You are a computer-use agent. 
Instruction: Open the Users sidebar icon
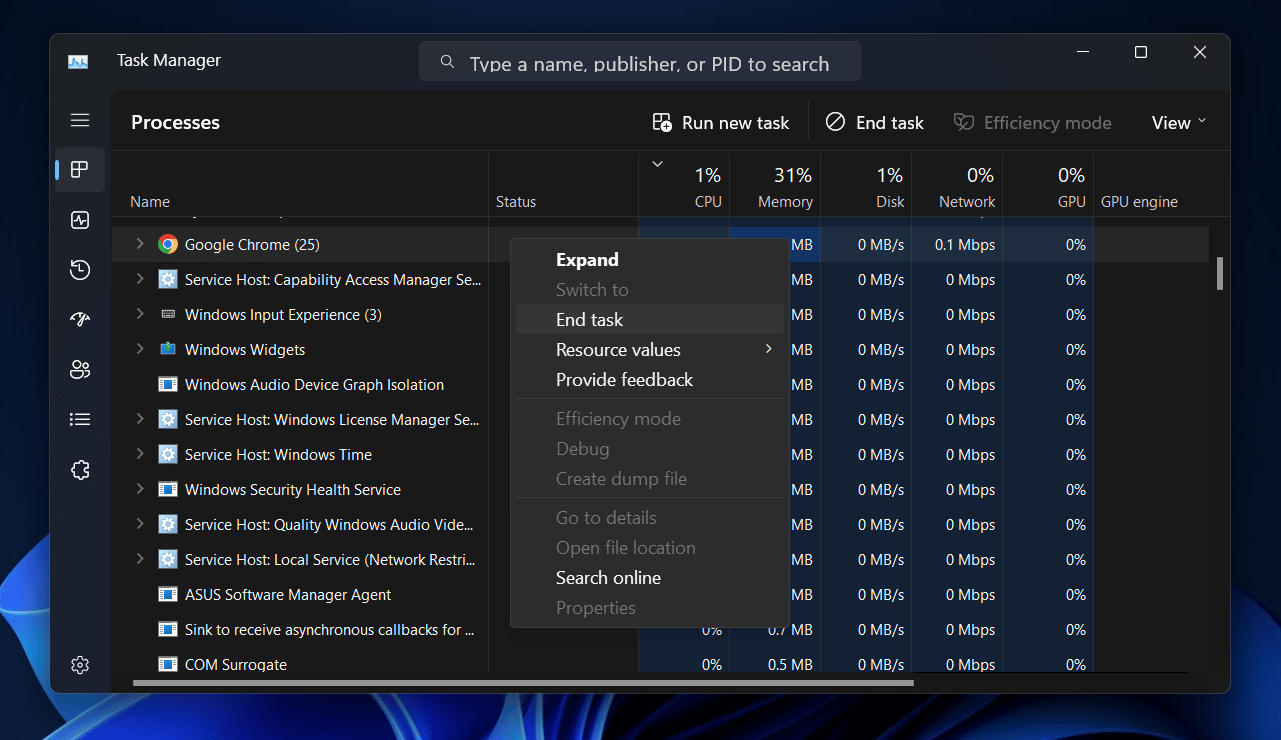pos(80,370)
